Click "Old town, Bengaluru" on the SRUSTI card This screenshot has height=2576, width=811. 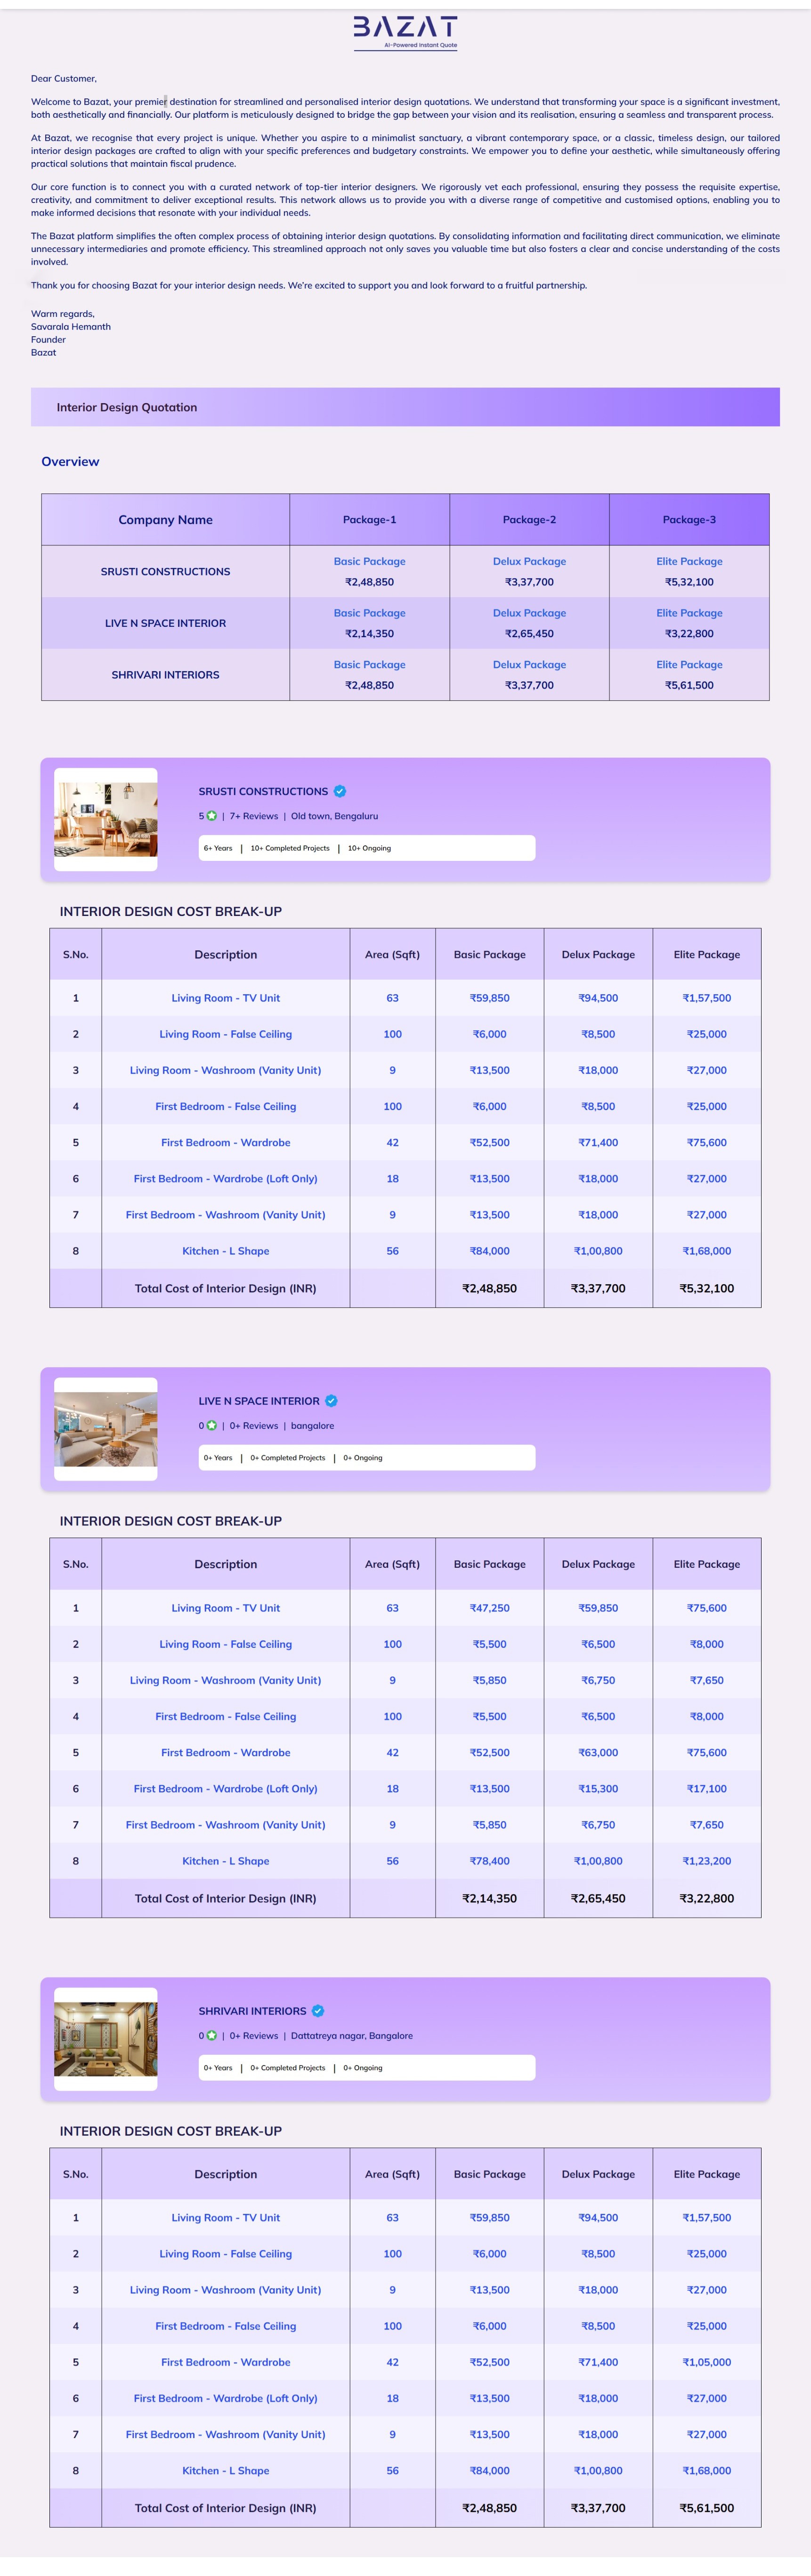[x=335, y=816]
